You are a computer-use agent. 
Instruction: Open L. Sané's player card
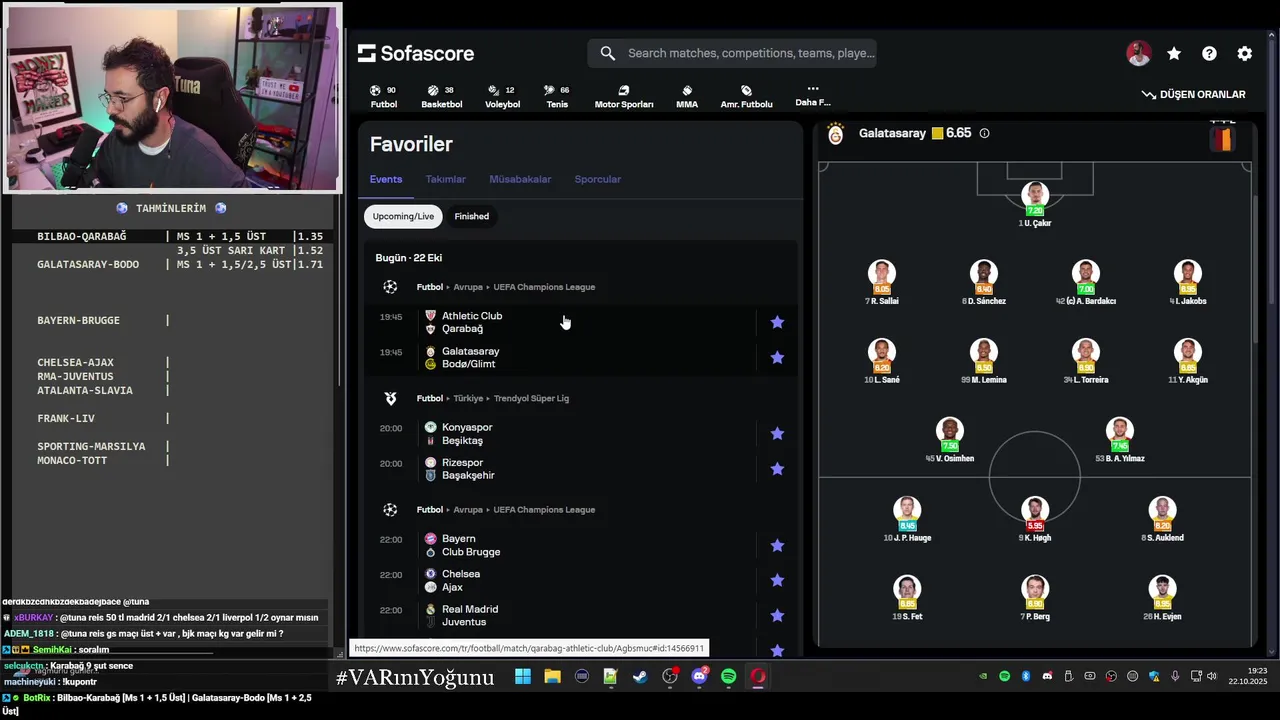tap(881, 362)
